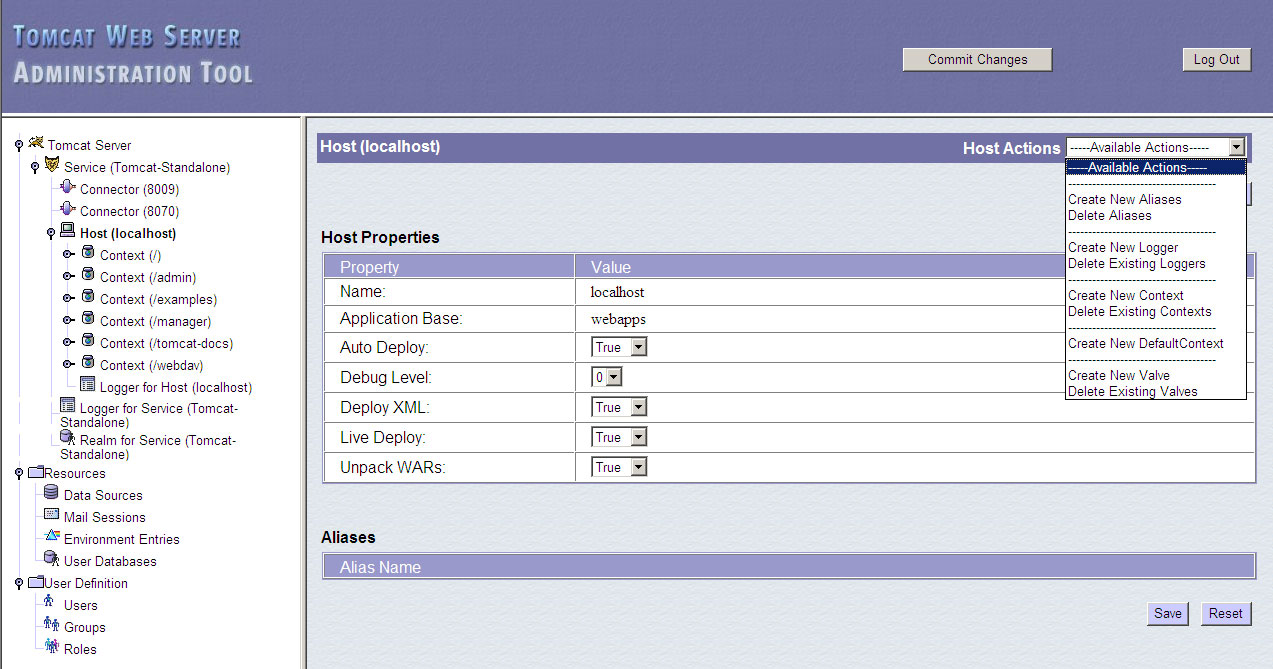Click the User Databases icon
This screenshot has height=669, width=1273.
pyautogui.click(x=52, y=559)
